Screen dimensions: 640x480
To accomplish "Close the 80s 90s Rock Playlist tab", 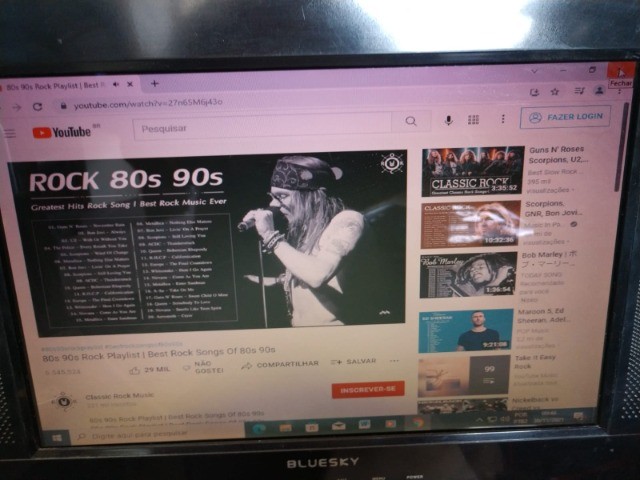I will coord(130,84).
